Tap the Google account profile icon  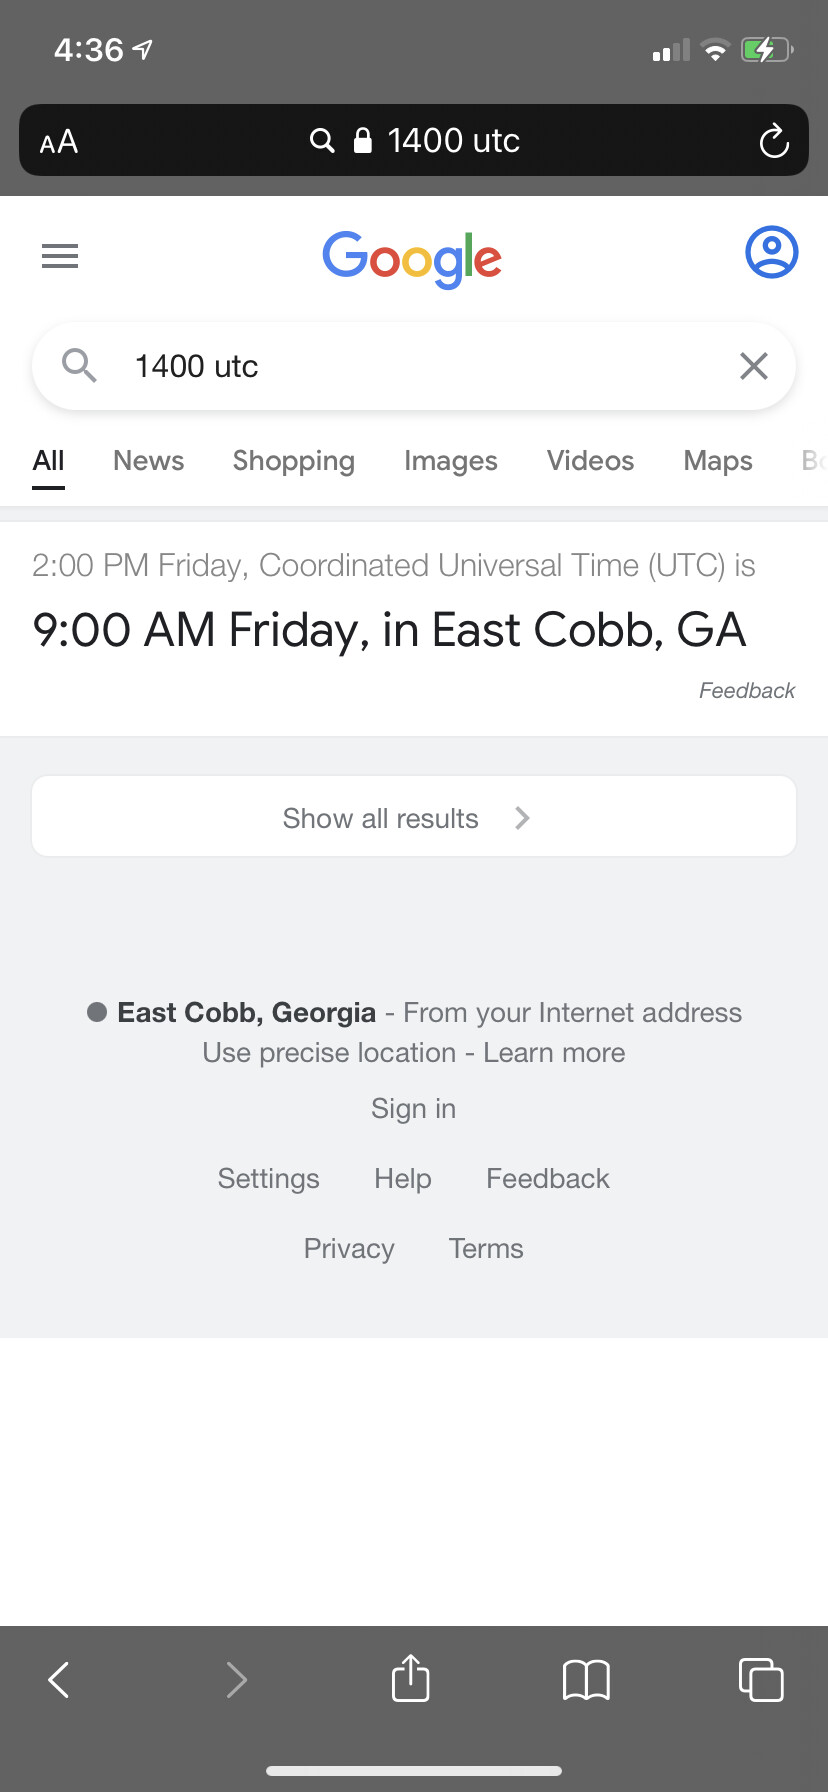pyautogui.click(x=771, y=252)
